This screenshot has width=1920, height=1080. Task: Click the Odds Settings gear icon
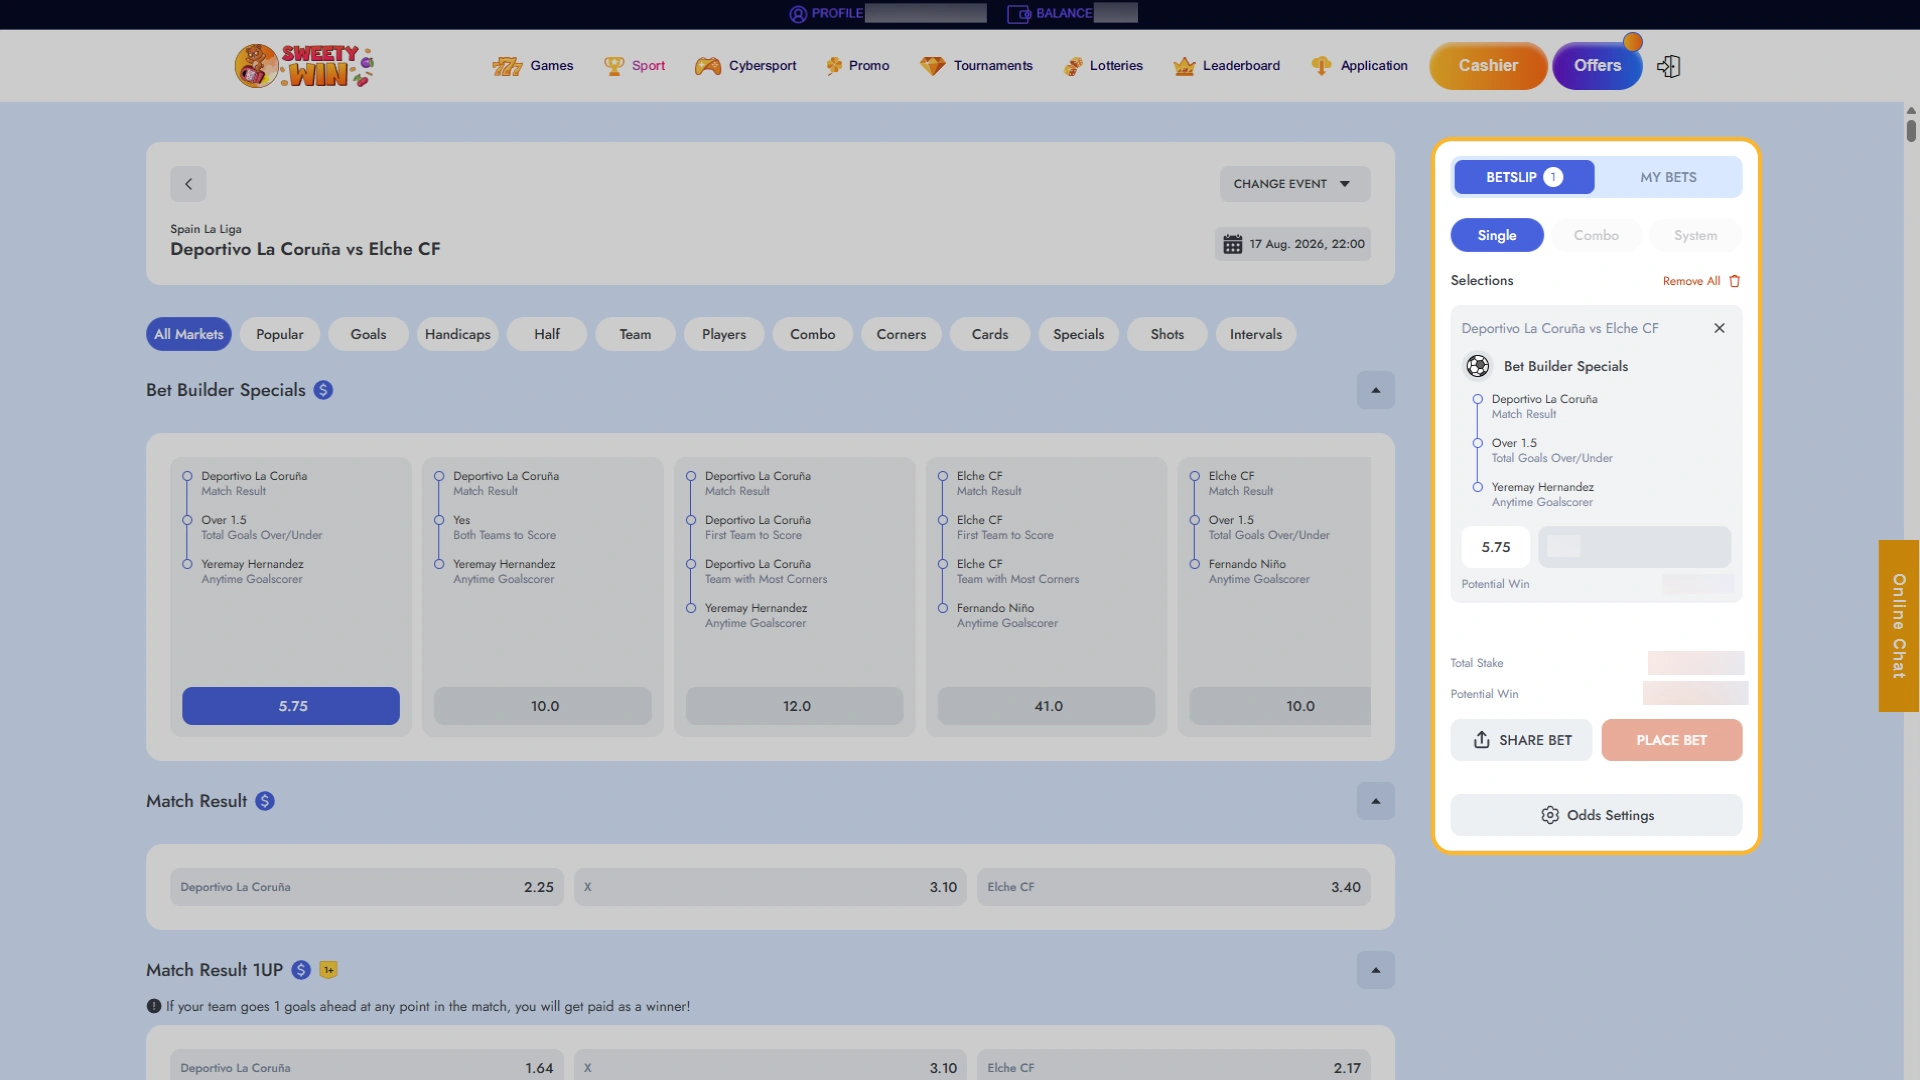1550,815
